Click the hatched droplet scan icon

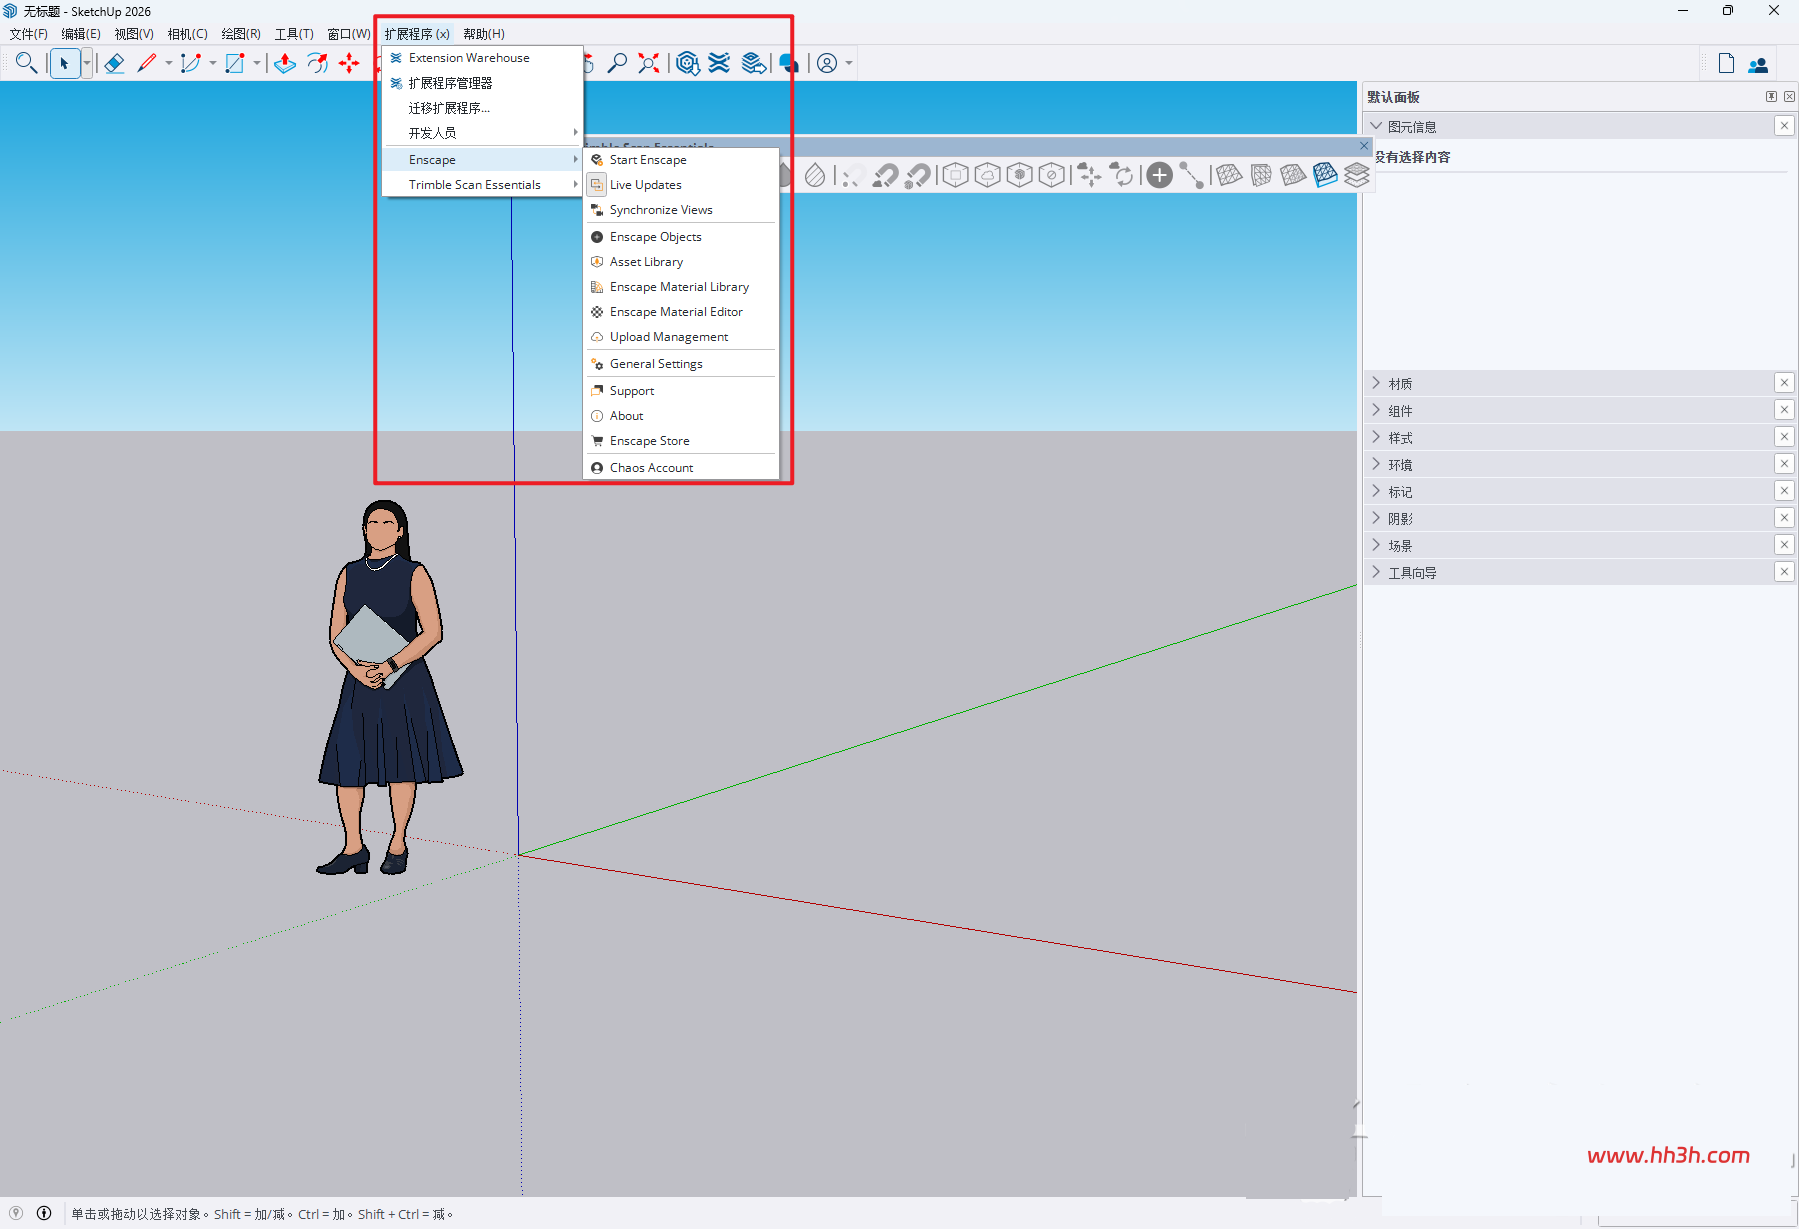tap(815, 175)
